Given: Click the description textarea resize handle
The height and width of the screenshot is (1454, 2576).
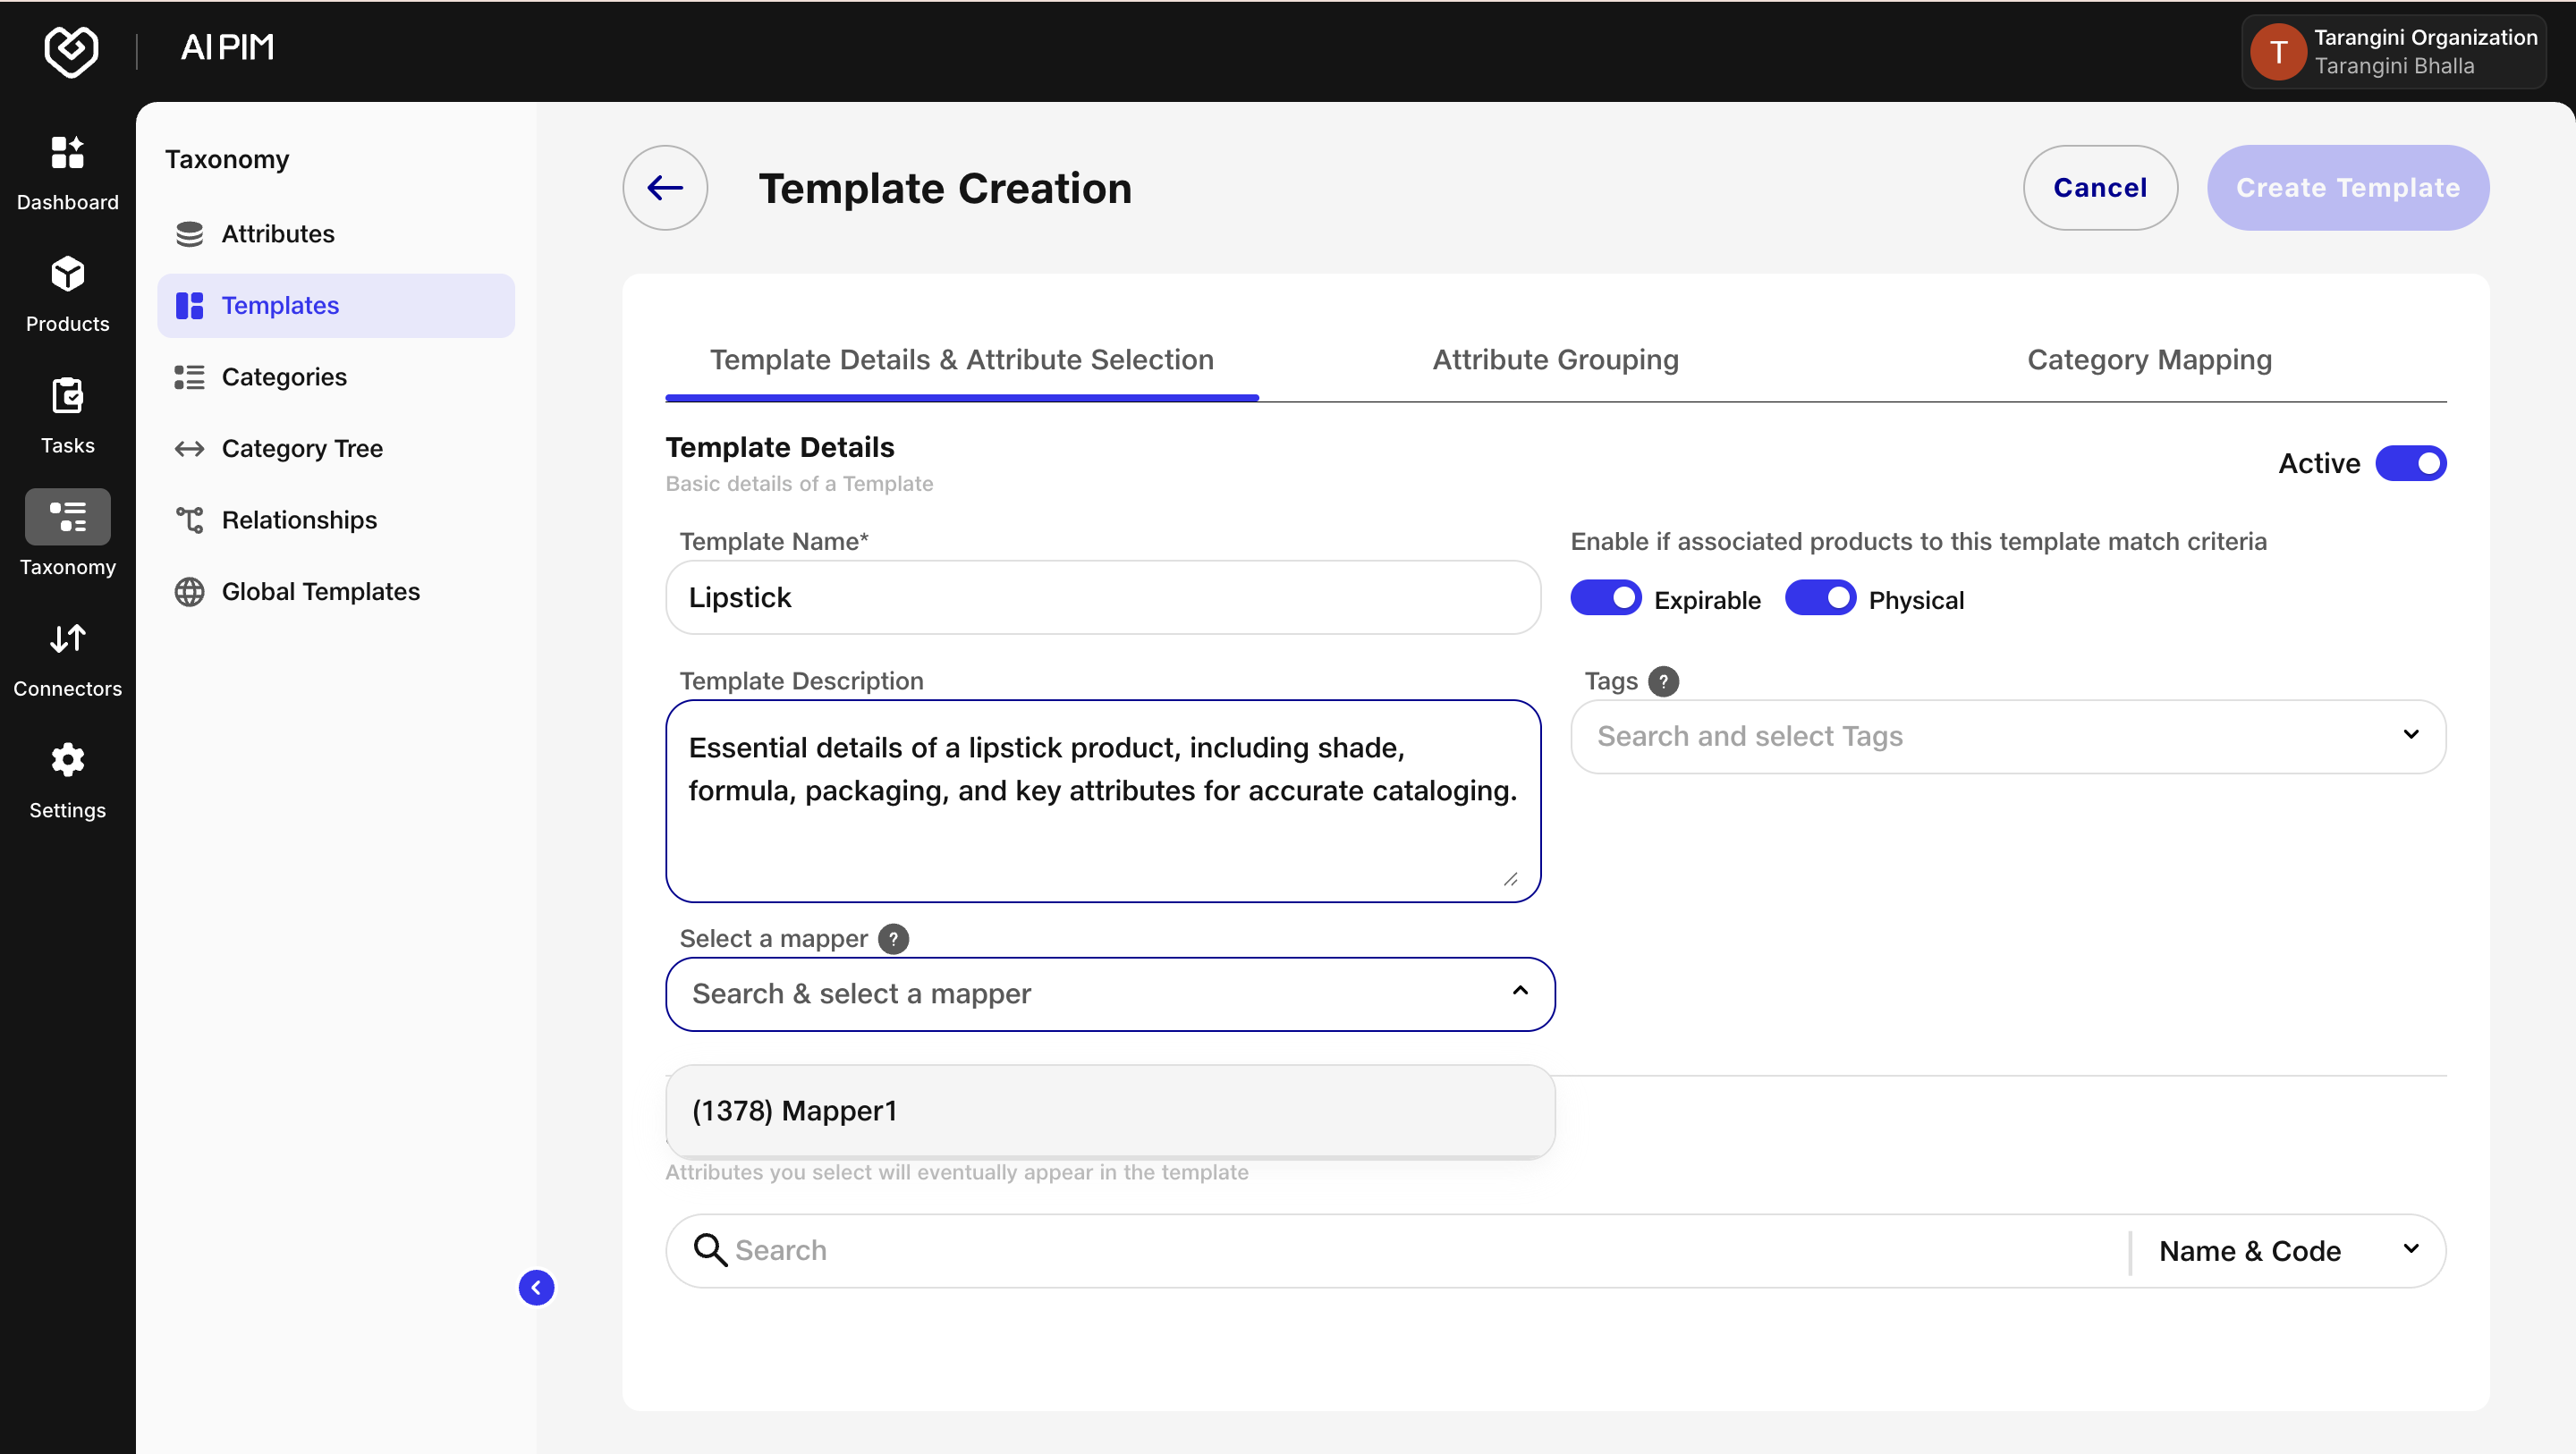Looking at the screenshot, I should click(x=1510, y=879).
